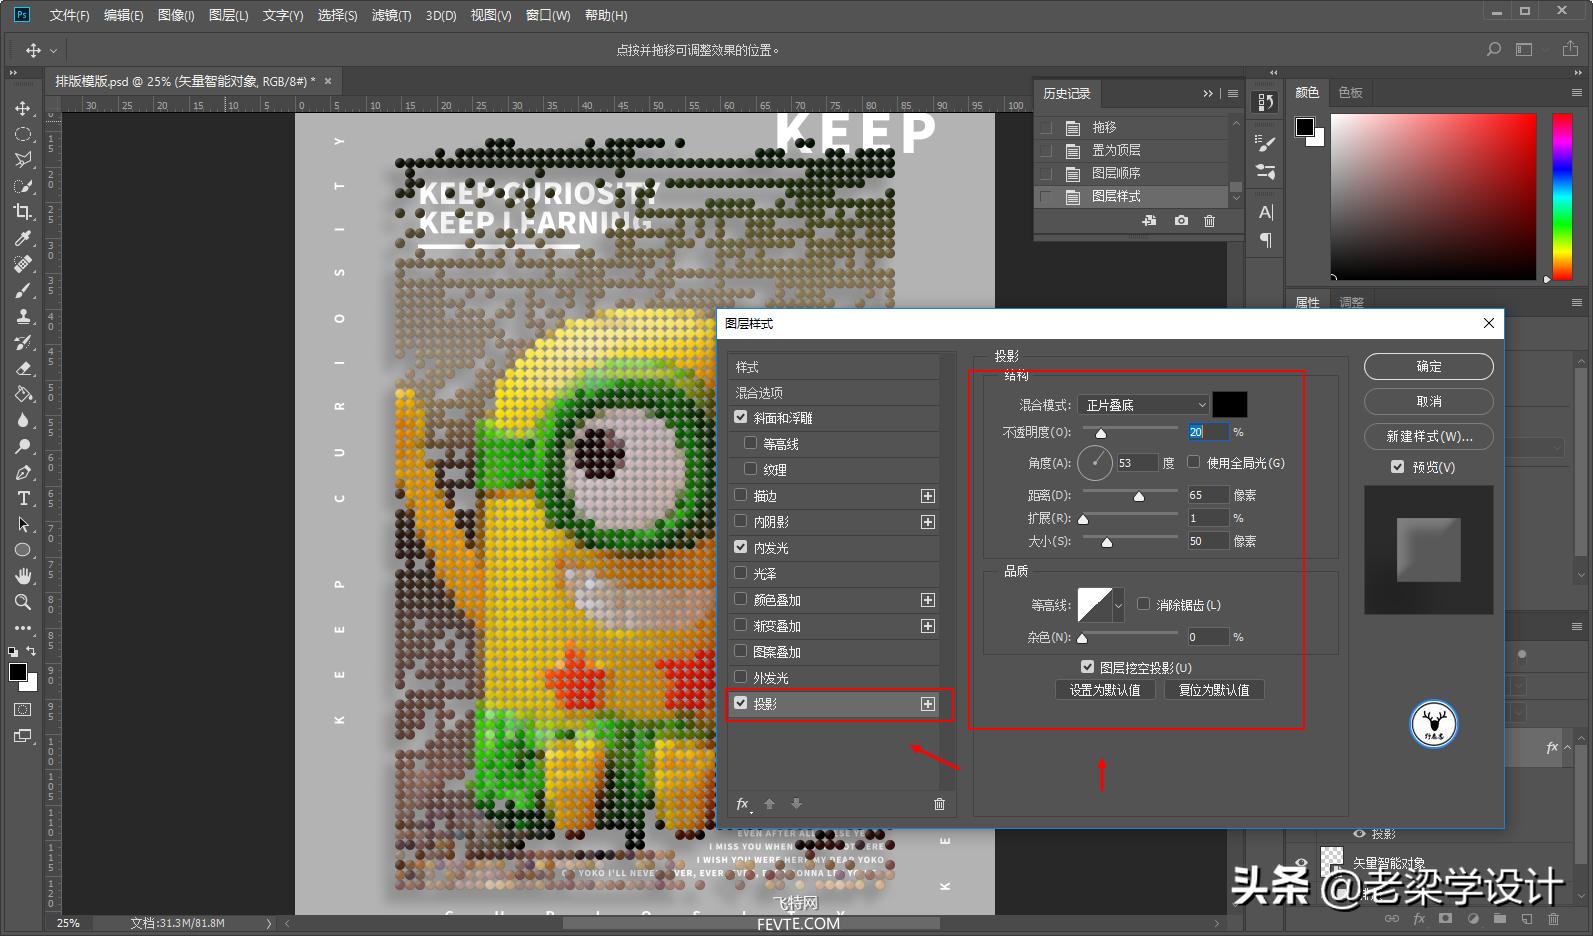The width and height of the screenshot is (1593, 936).
Task: Toggle the 内发光 checkbox
Action: tap(741, 547)
